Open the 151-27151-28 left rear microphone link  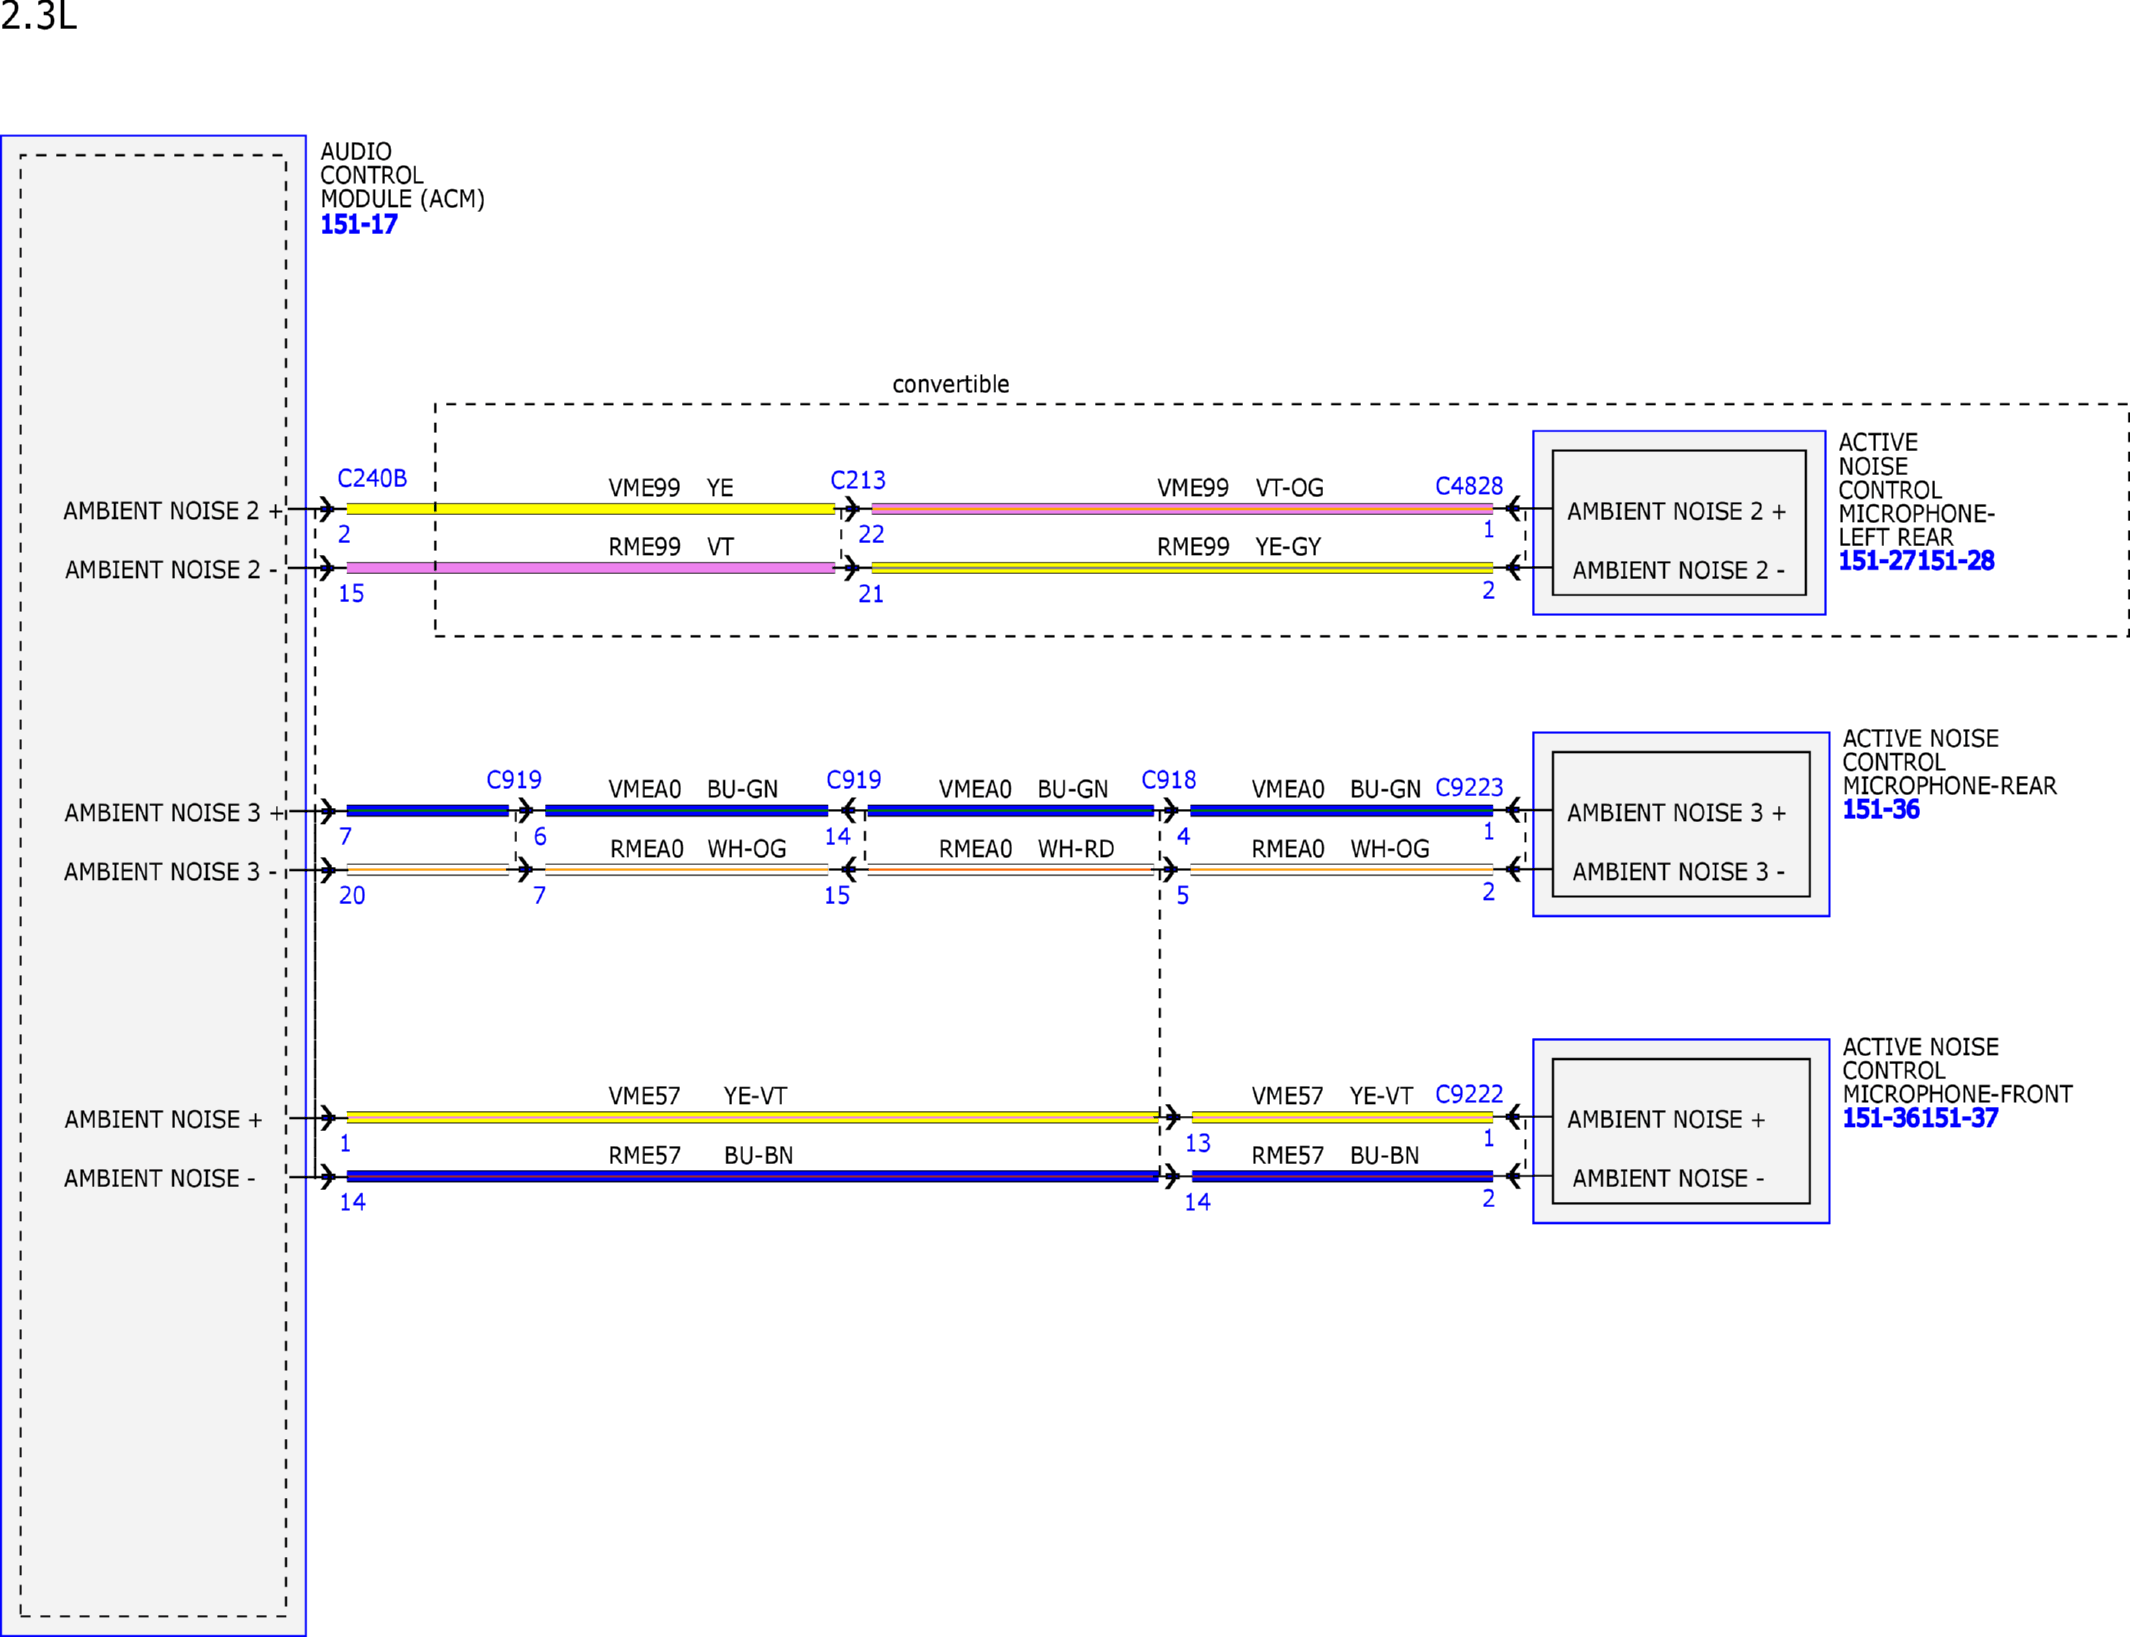[x=1915, y=560]
